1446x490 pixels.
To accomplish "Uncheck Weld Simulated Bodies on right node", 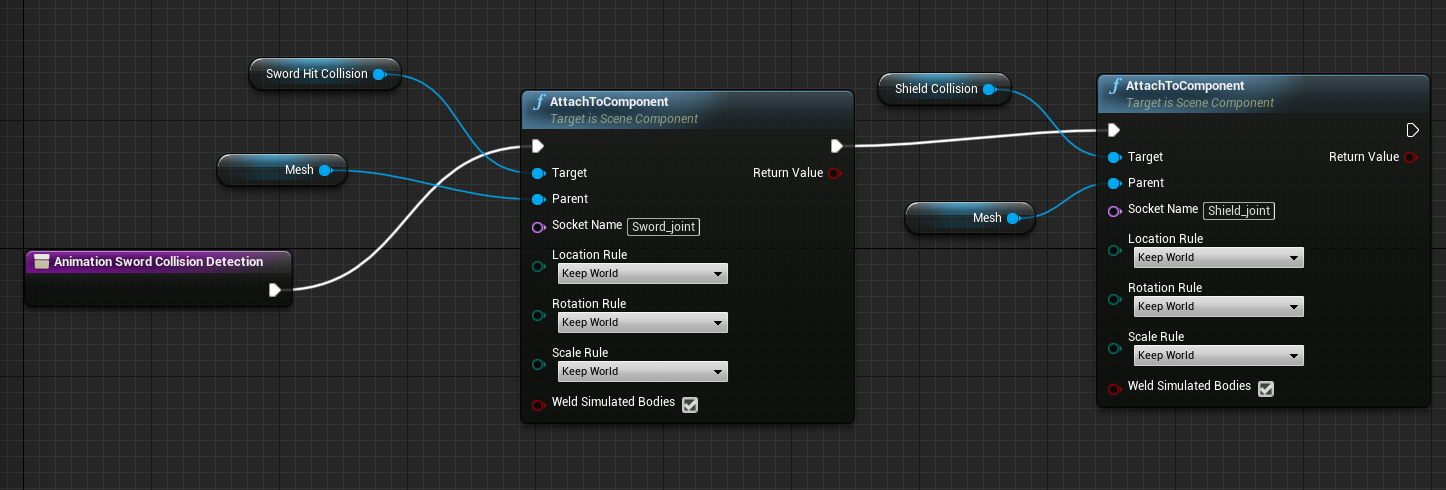I will (1265, 388).
